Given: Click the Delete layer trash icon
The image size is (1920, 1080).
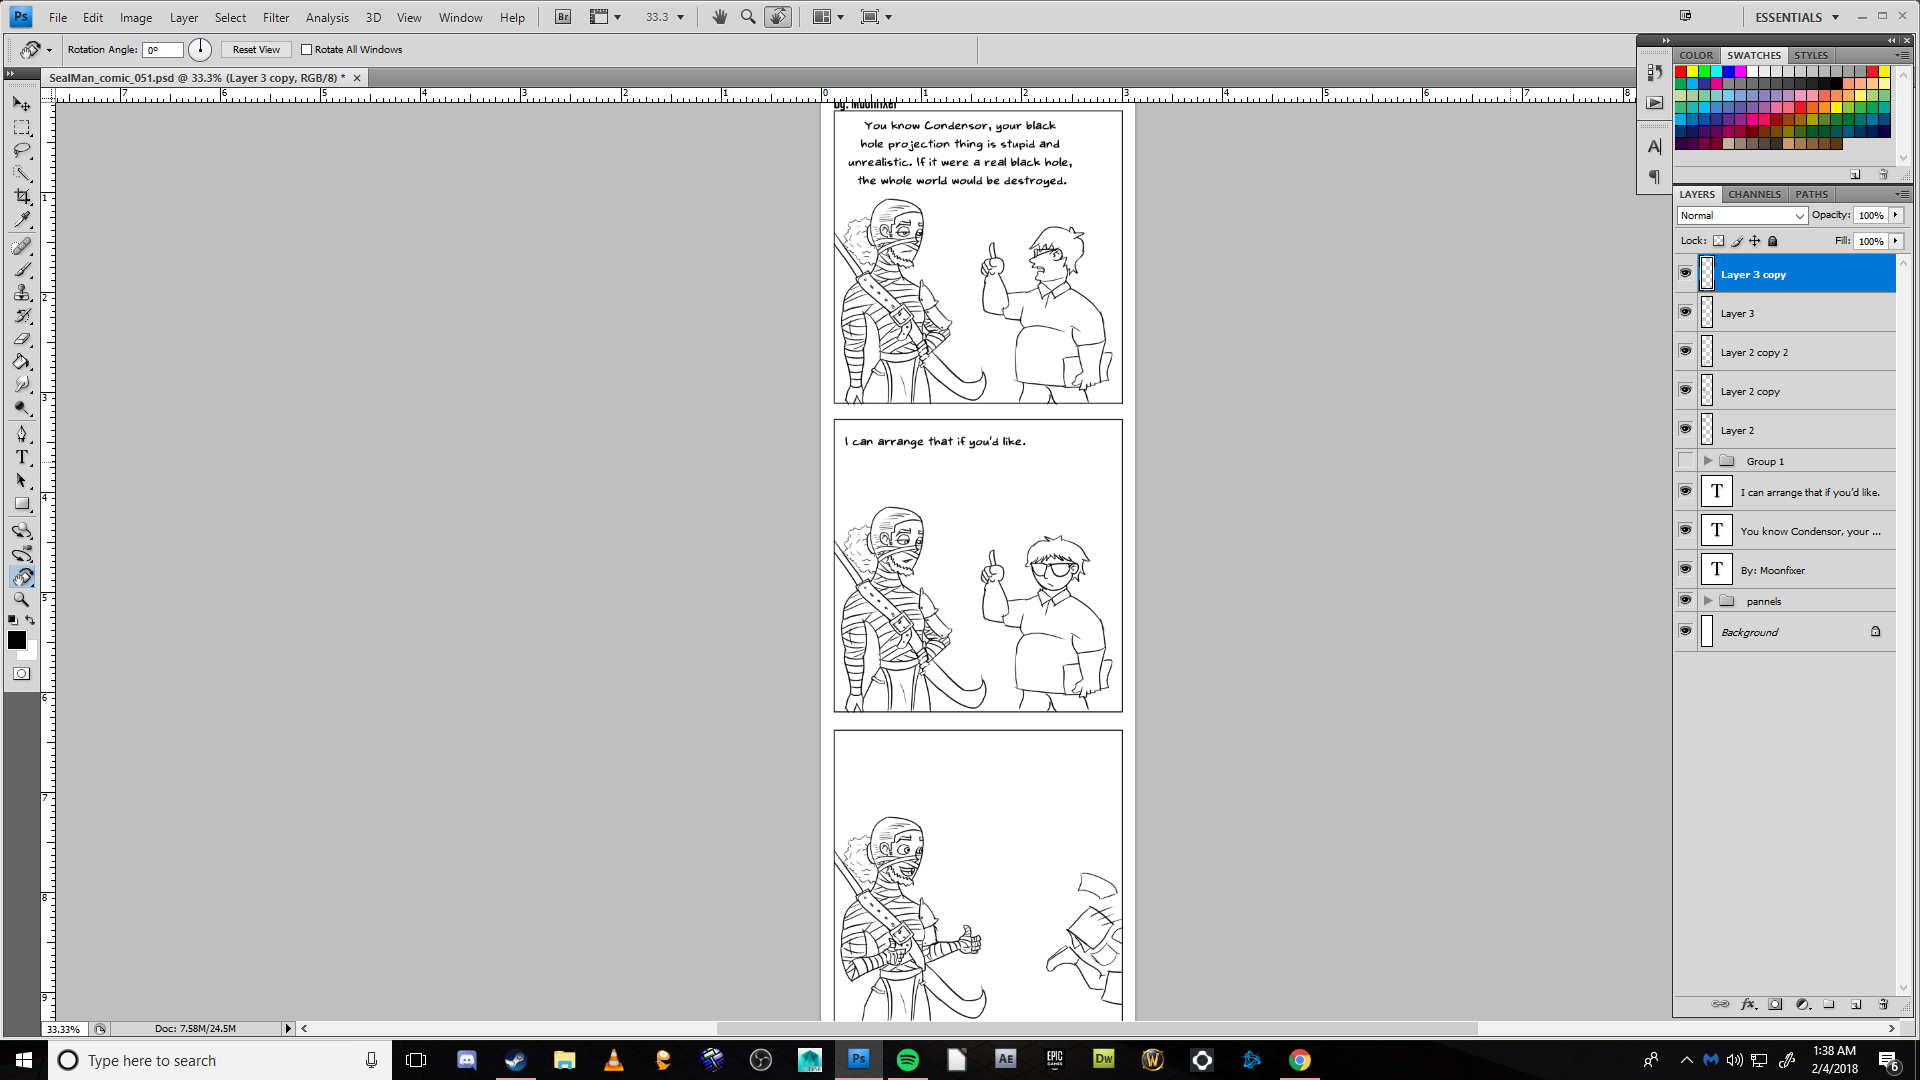Looking at the screenshot, I should (1883, 1004).
